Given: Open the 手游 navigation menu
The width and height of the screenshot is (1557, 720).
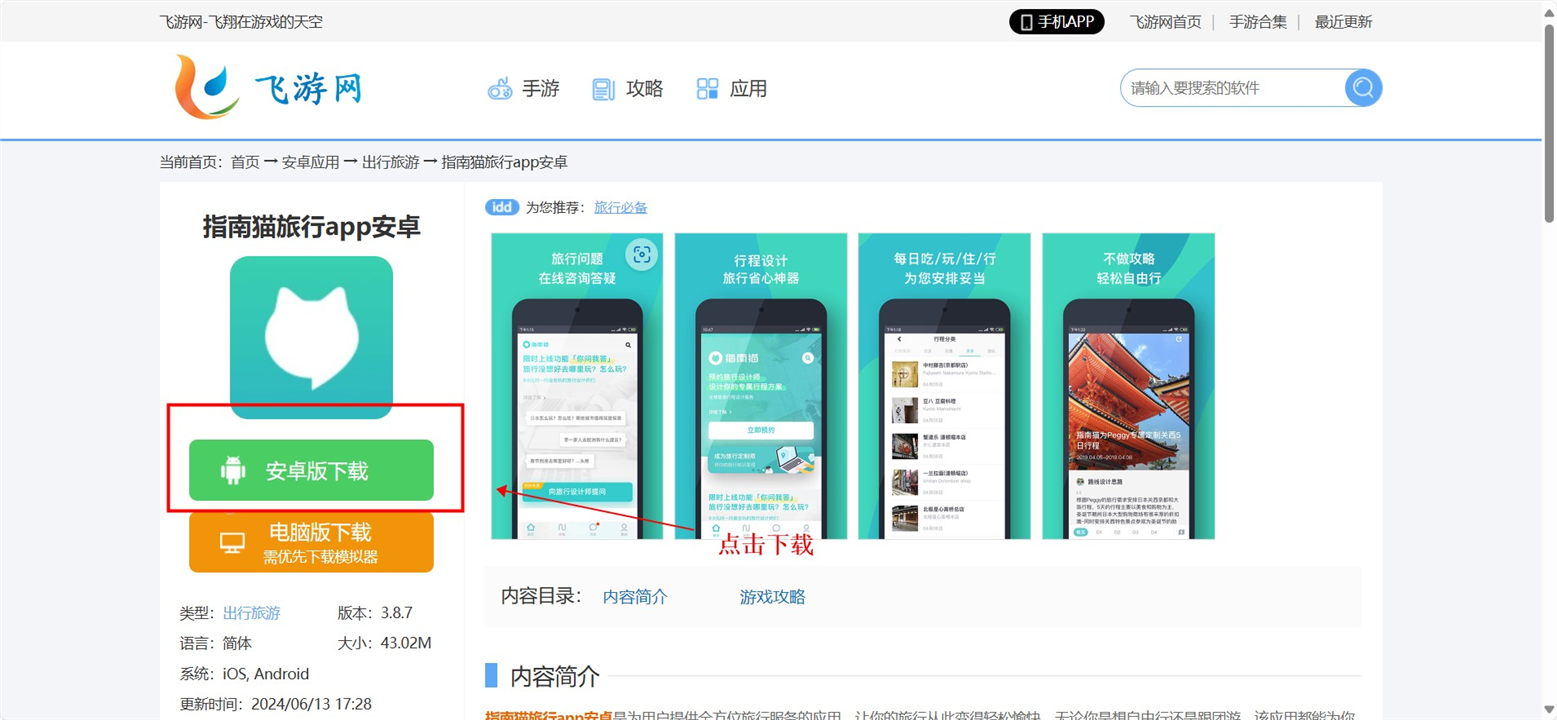Looking at the screenshot, I should pos(523,89).
